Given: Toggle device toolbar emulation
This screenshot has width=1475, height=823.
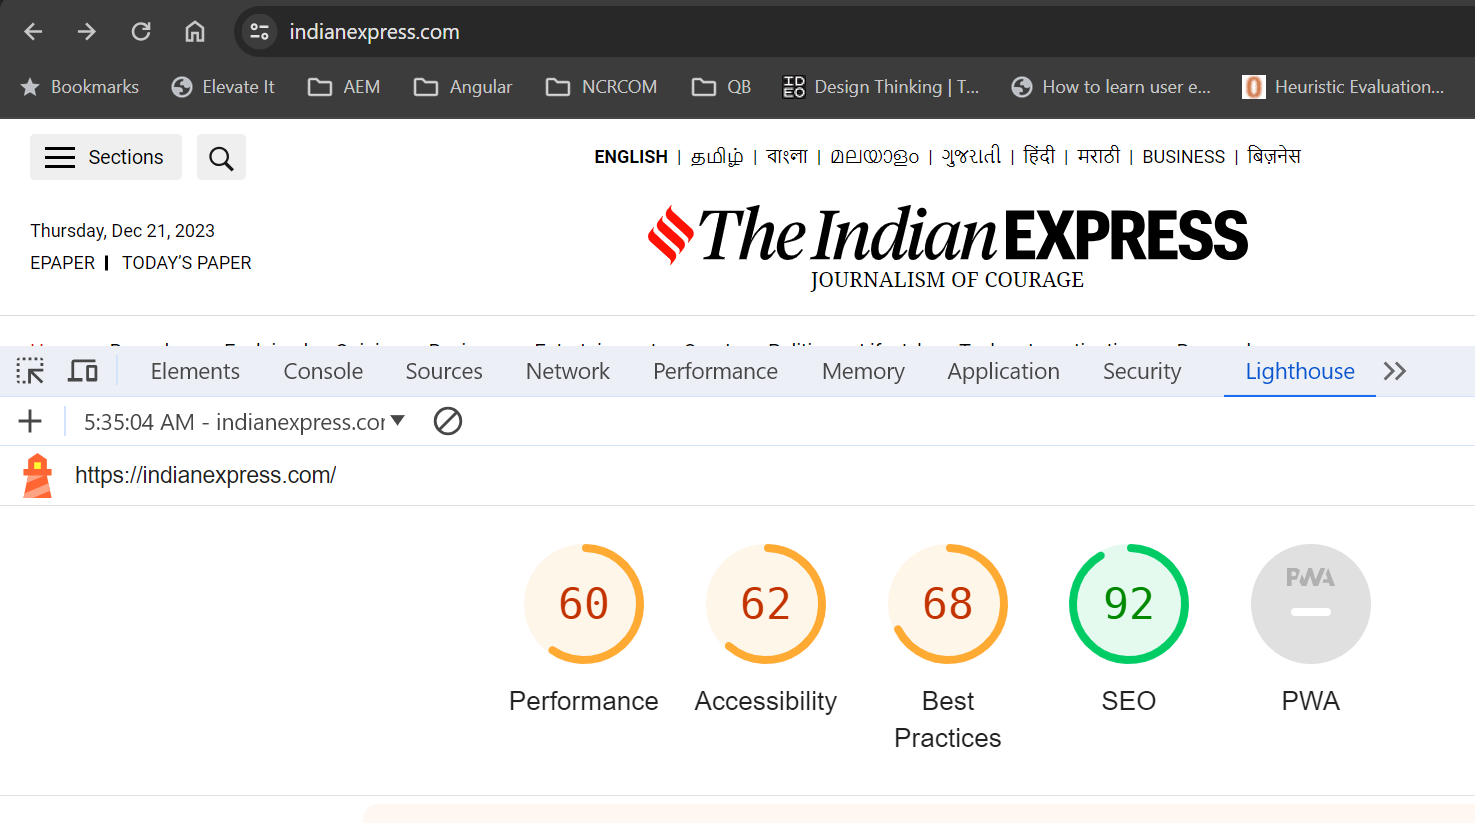Looking at the screenshot, I should pyautogui.click(x=83, y=372).
